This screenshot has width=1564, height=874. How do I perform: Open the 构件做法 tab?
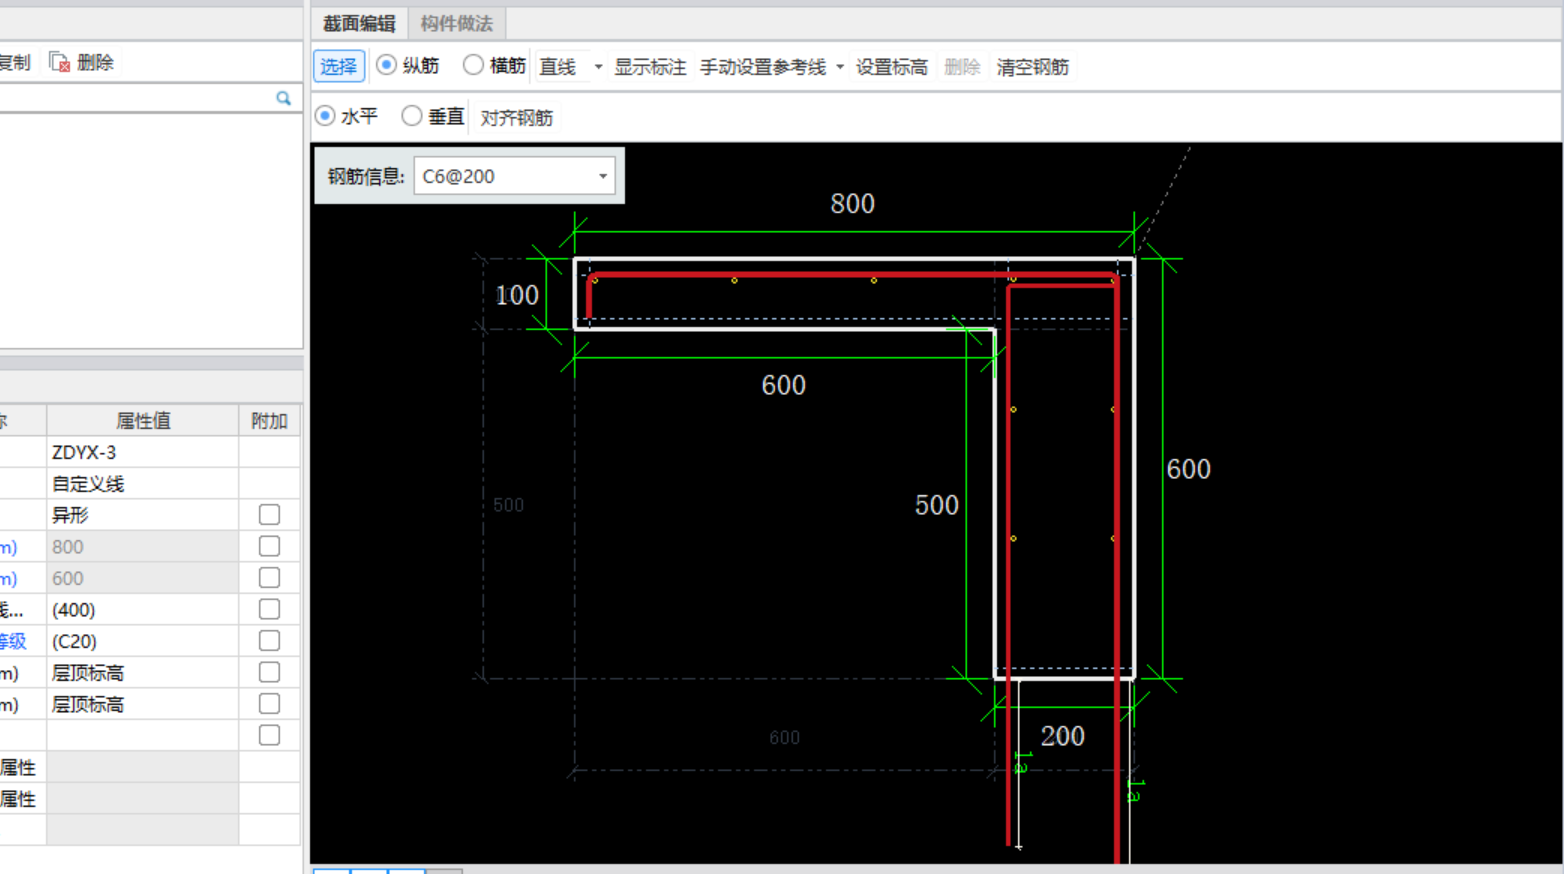coord(456,23)
